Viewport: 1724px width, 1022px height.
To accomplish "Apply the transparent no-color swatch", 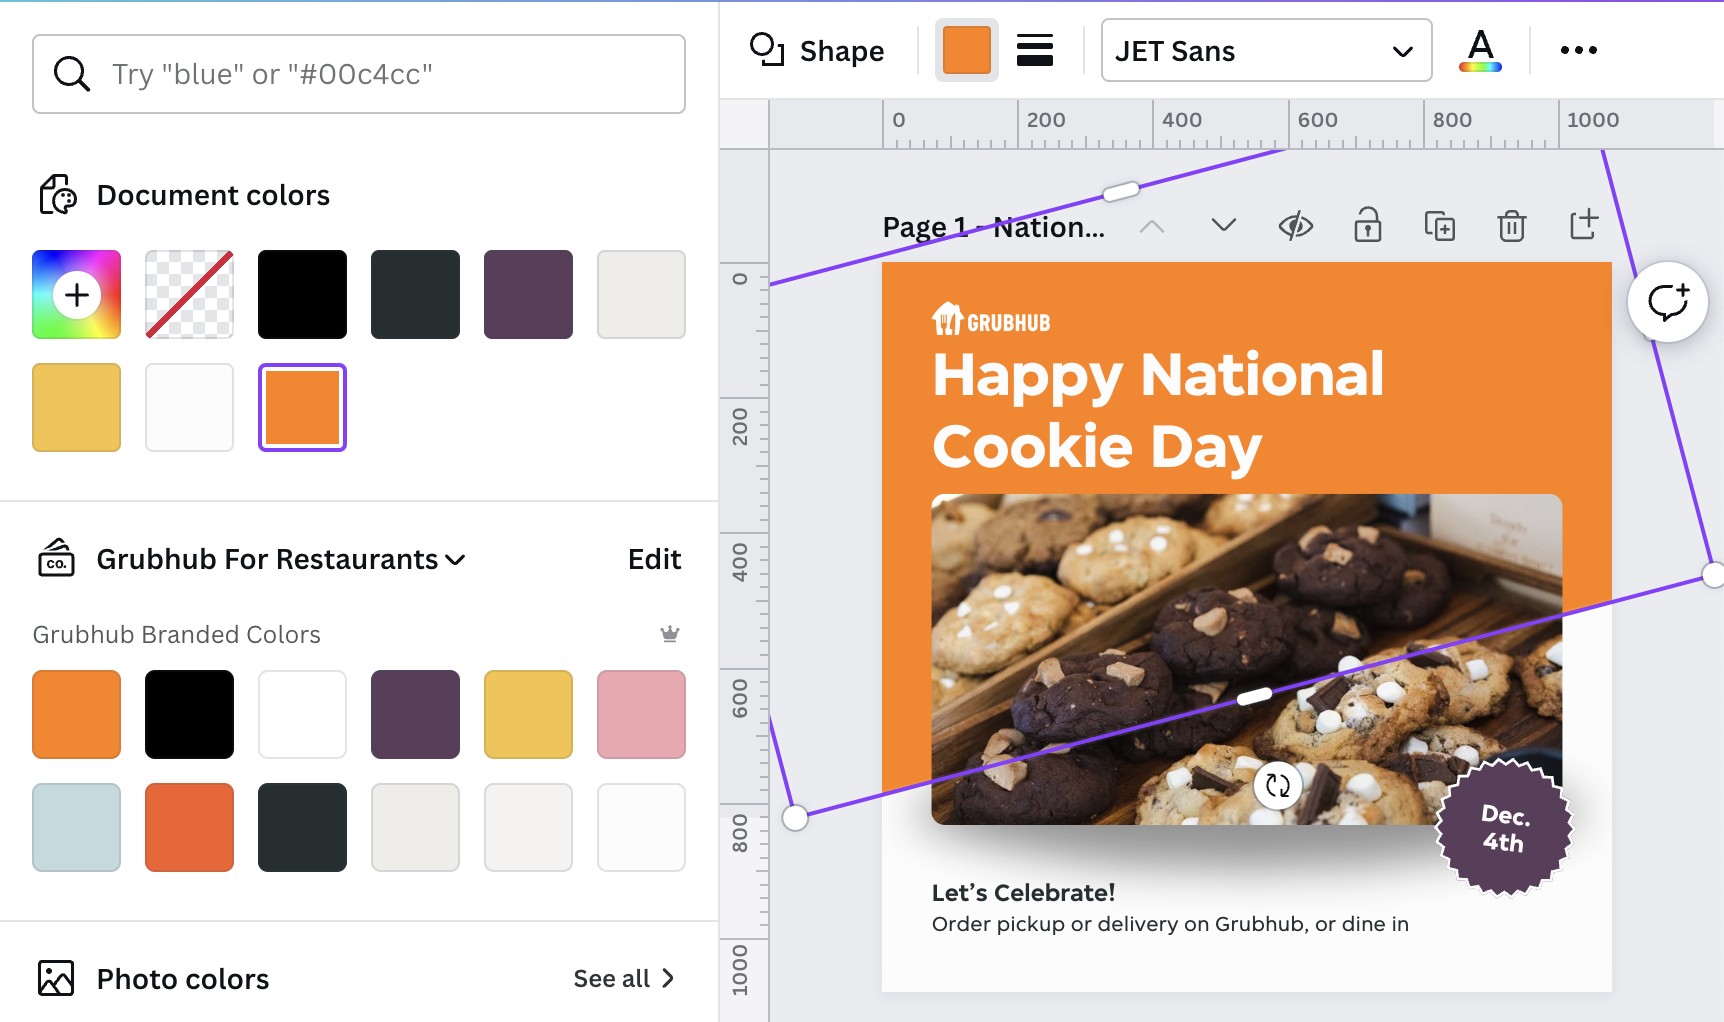I will tap(189, 294).
